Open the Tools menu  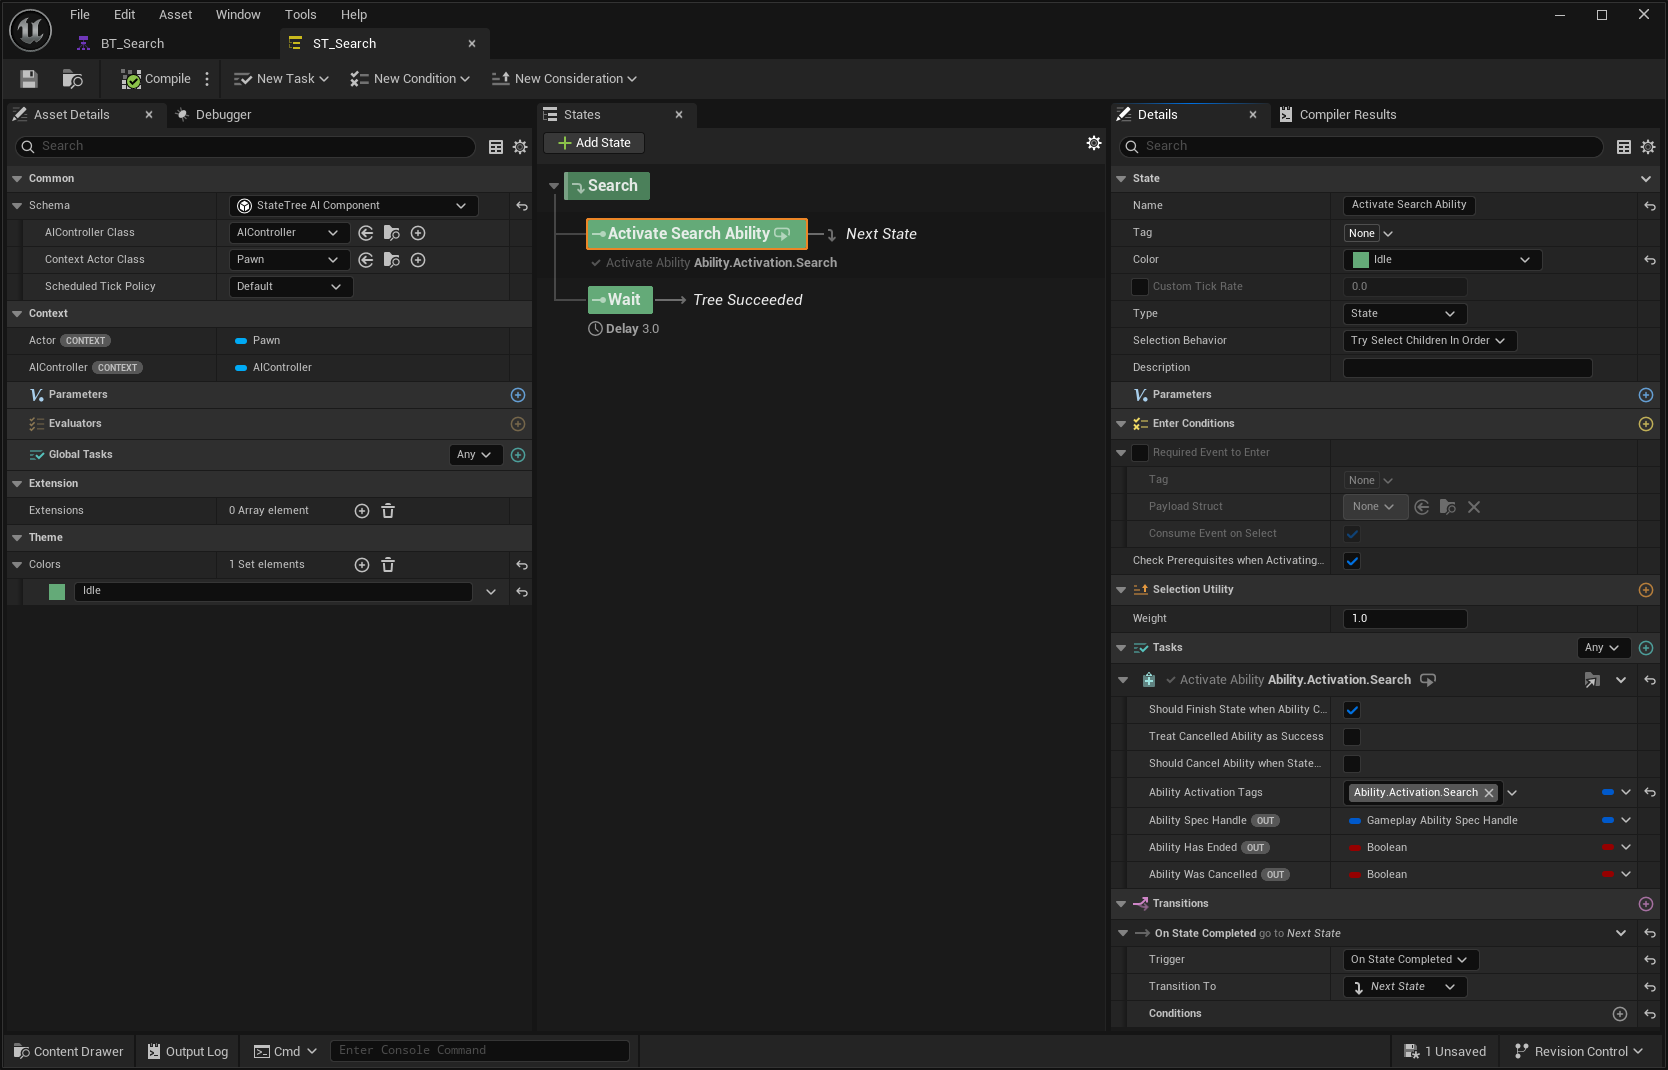point(300,15)
